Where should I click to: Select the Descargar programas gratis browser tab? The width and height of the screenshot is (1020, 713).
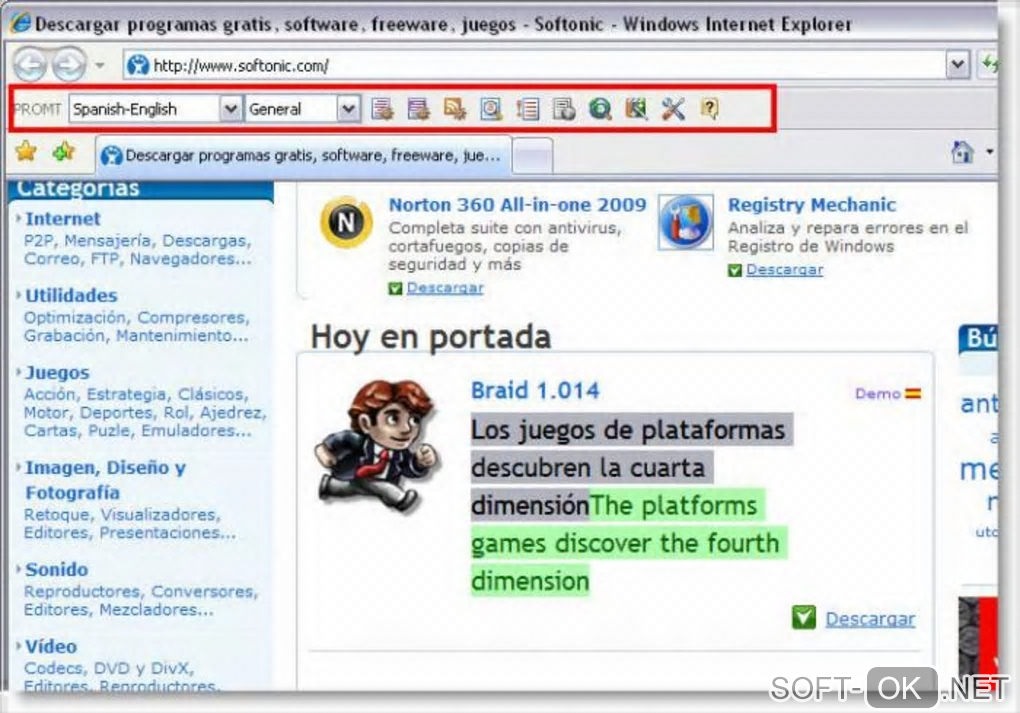pyautogui.click(x=304, y=155)
